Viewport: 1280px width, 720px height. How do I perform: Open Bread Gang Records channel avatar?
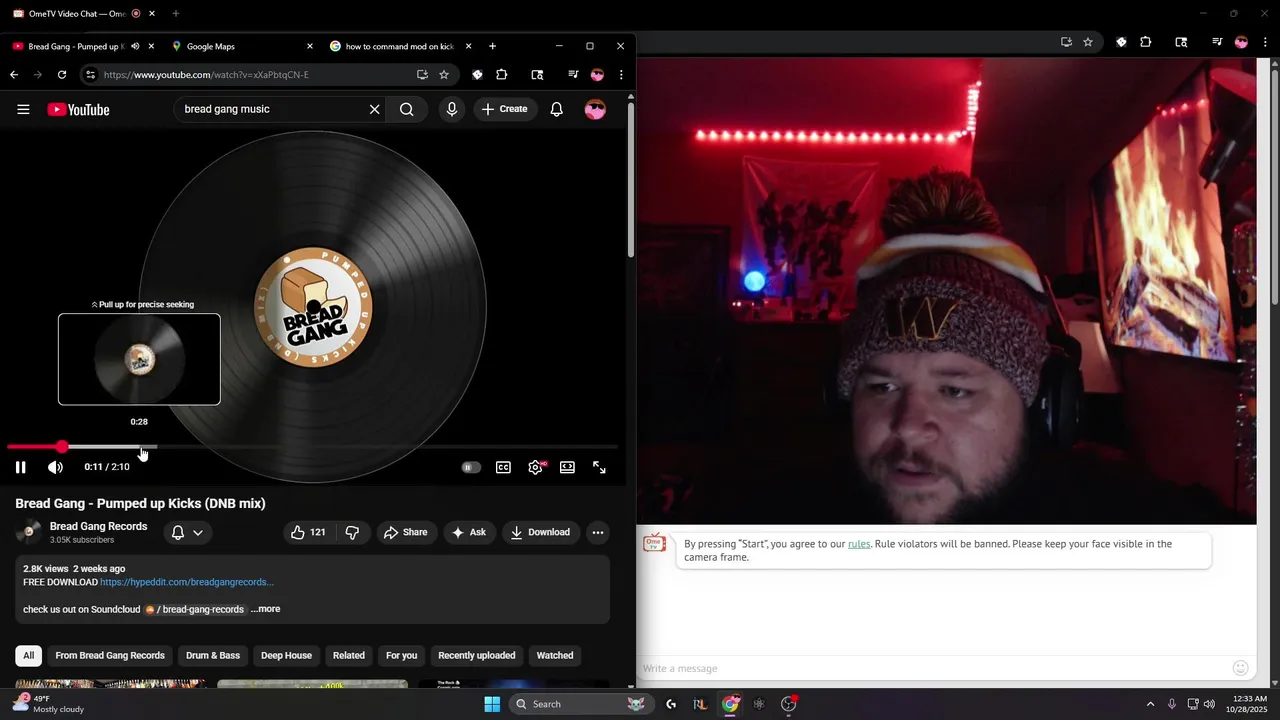click(x=29, y=532)
